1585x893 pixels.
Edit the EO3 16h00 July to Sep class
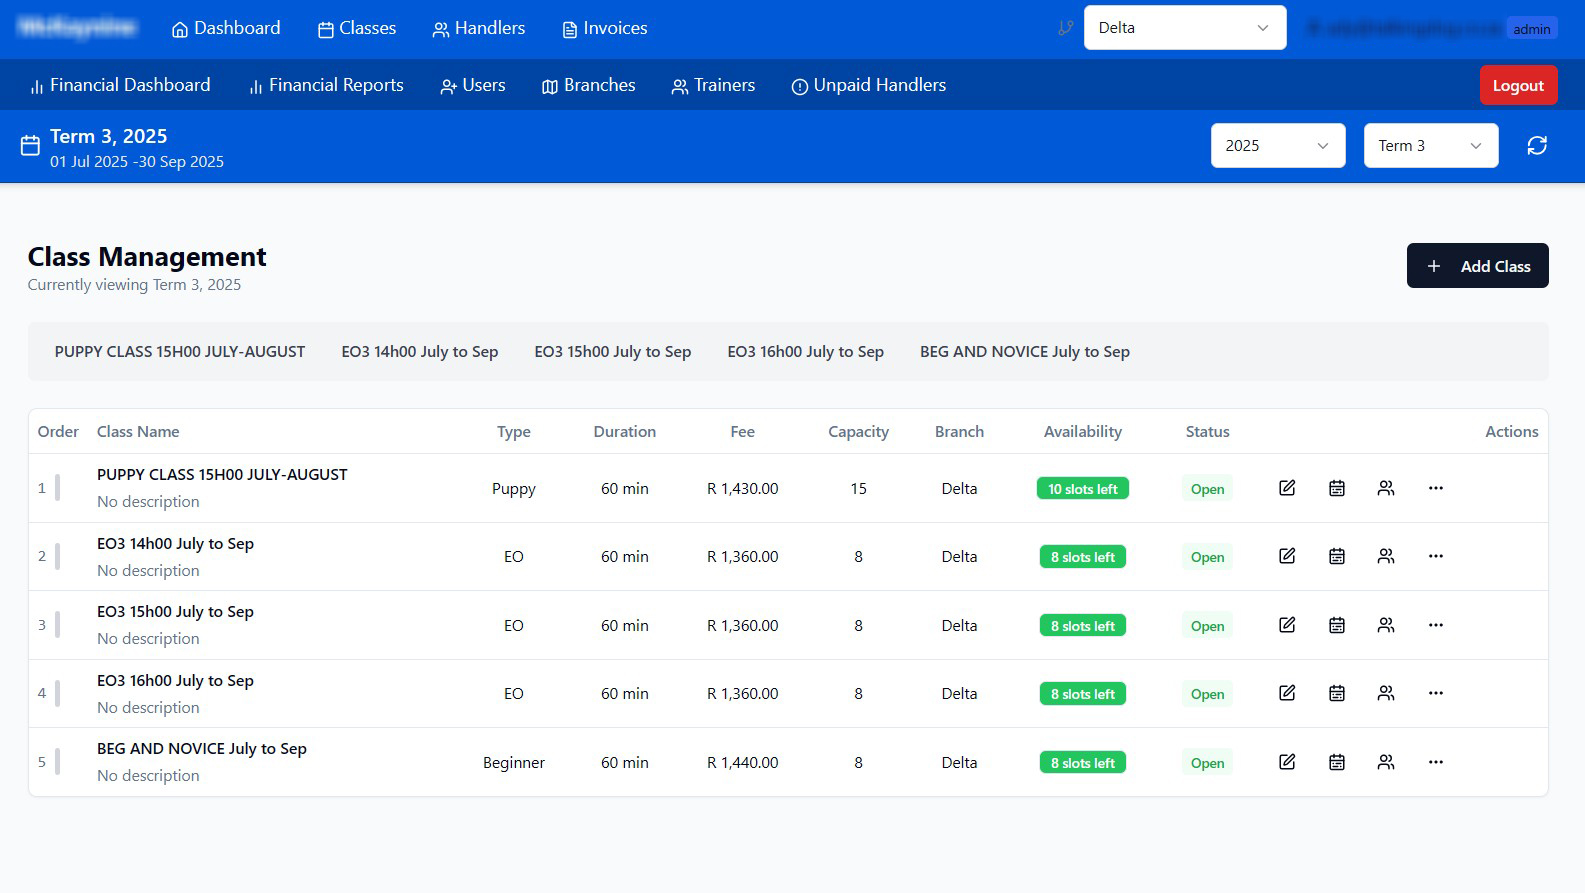click(x=1287, y=693)
